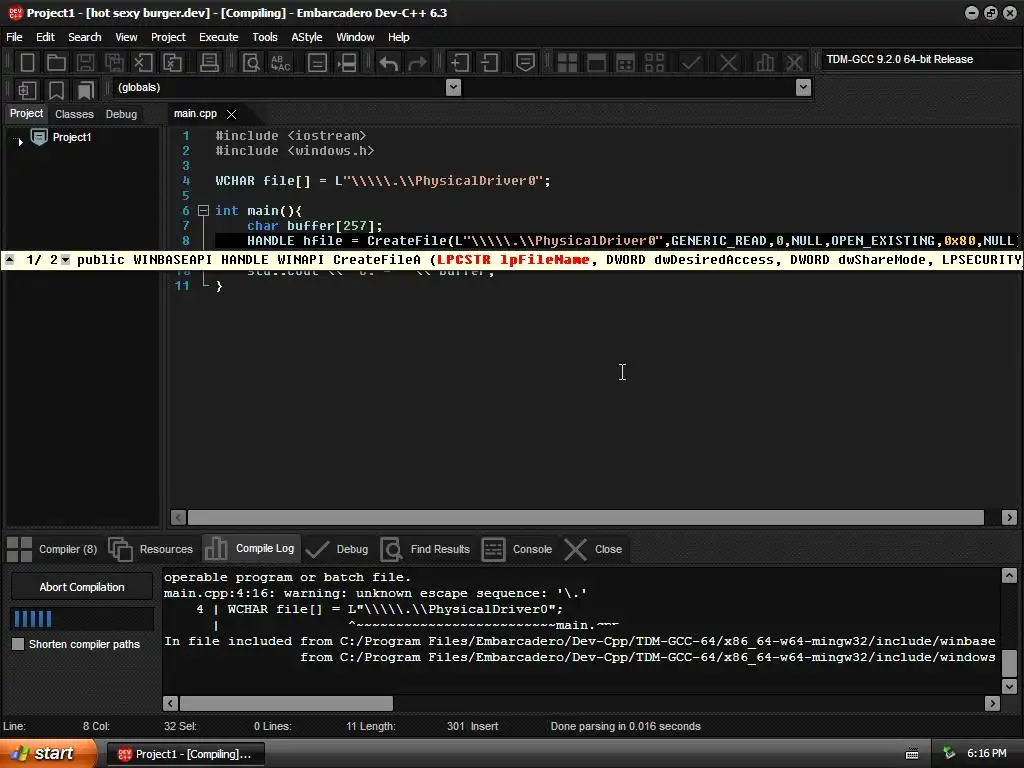Click the Close file toolbar icon
This screenshot has height=768, width=1024.
pyautogui.click(x=143, y=63)
